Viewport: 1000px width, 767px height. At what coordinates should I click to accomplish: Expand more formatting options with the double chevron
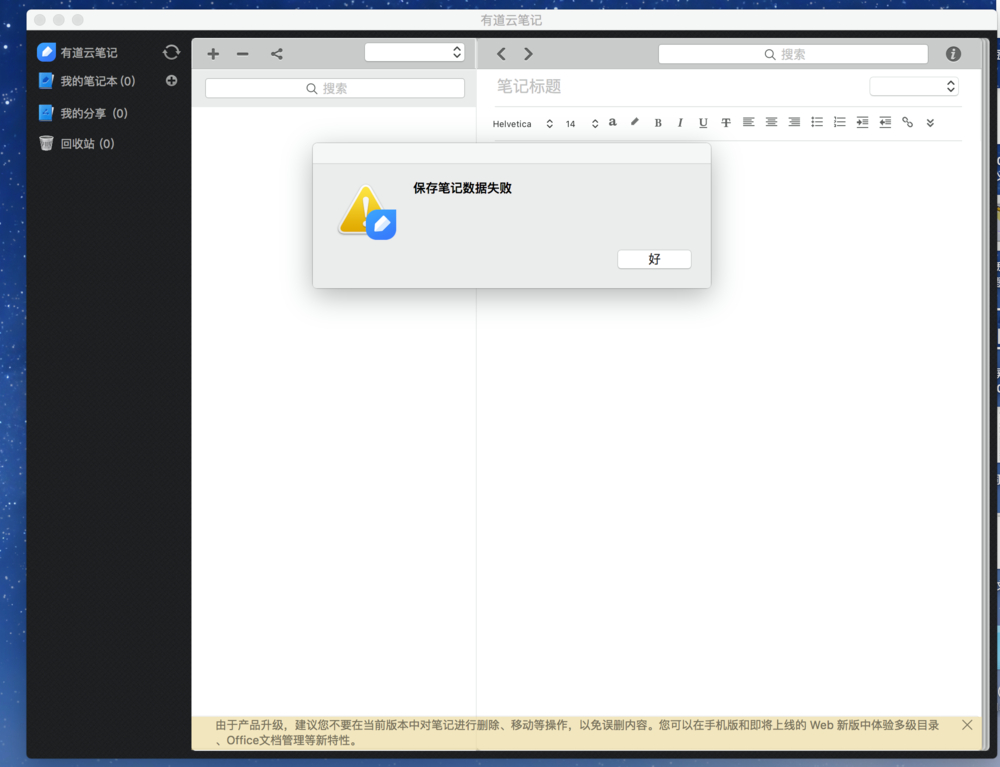[930, 123]
